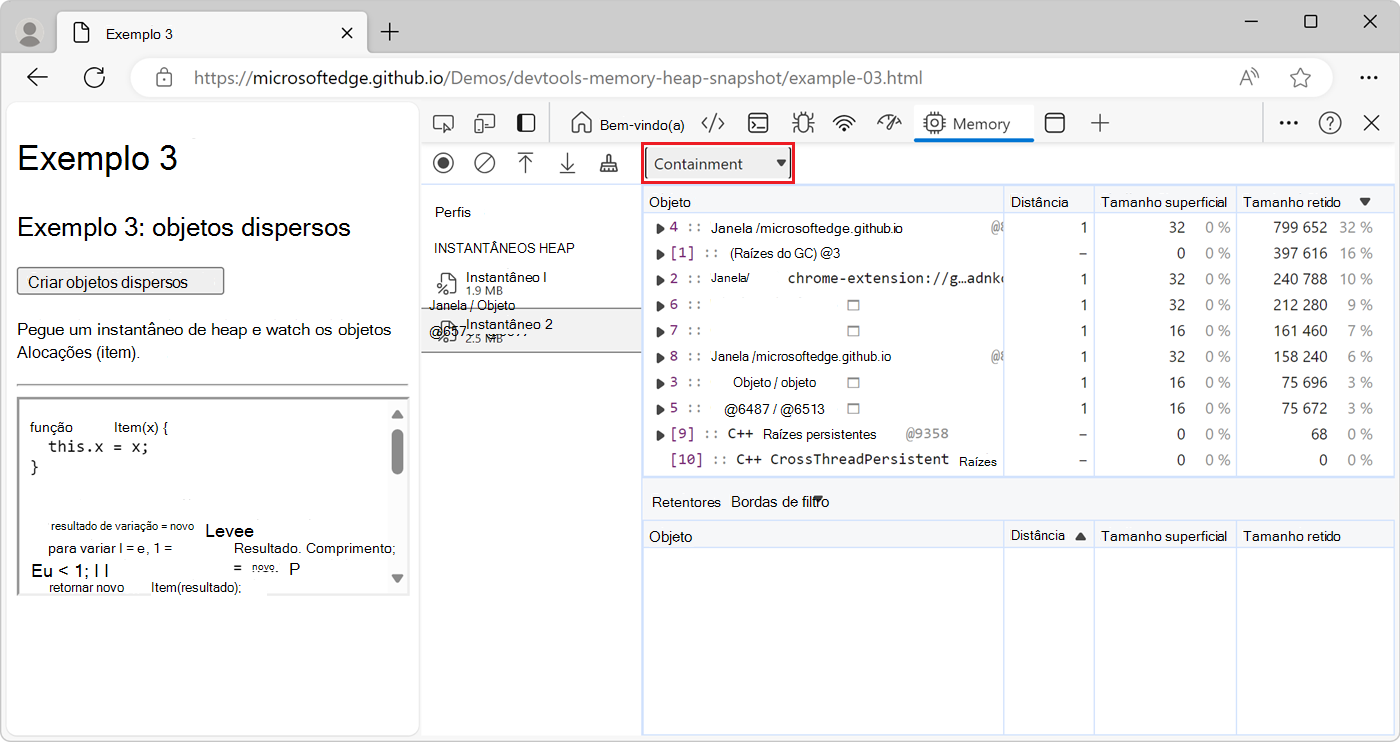Screen dimensions: 1400x742
Task: Expand row 2 chrome-extension Janela
Action: [660, 279]
